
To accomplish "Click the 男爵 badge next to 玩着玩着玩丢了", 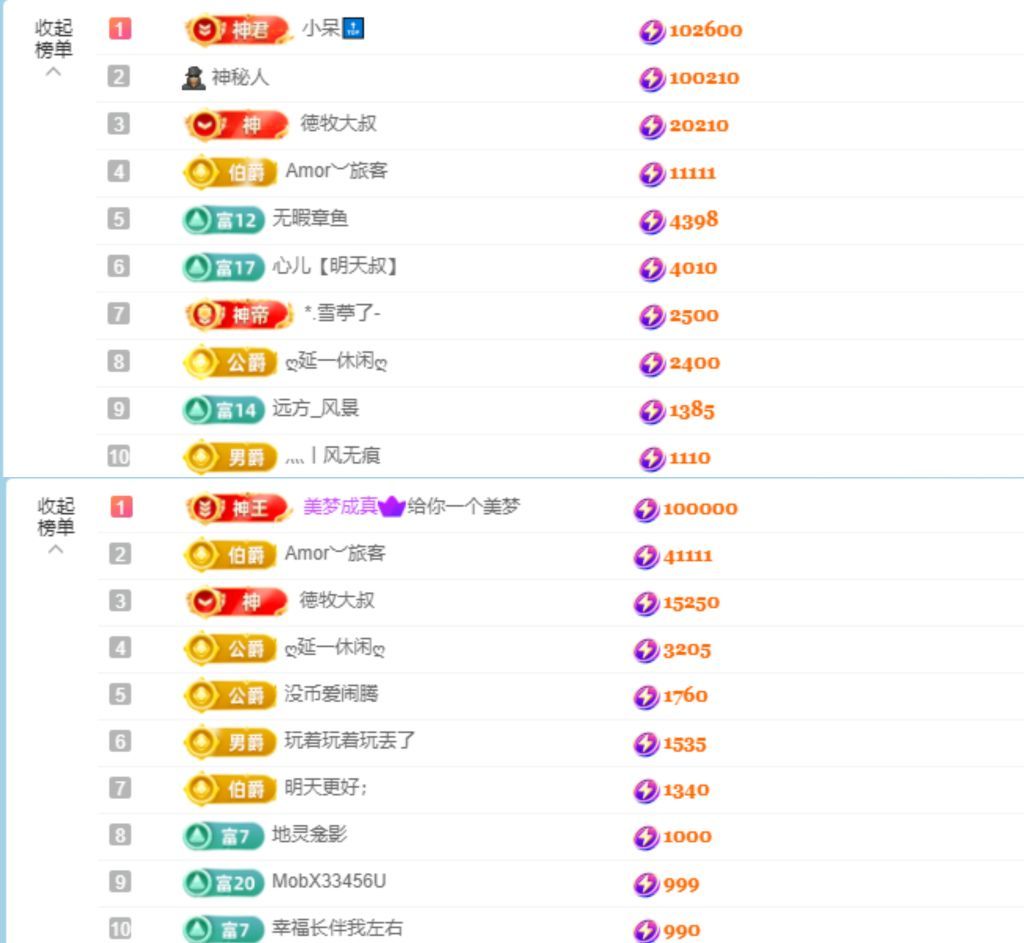I will tap(230, 742).
